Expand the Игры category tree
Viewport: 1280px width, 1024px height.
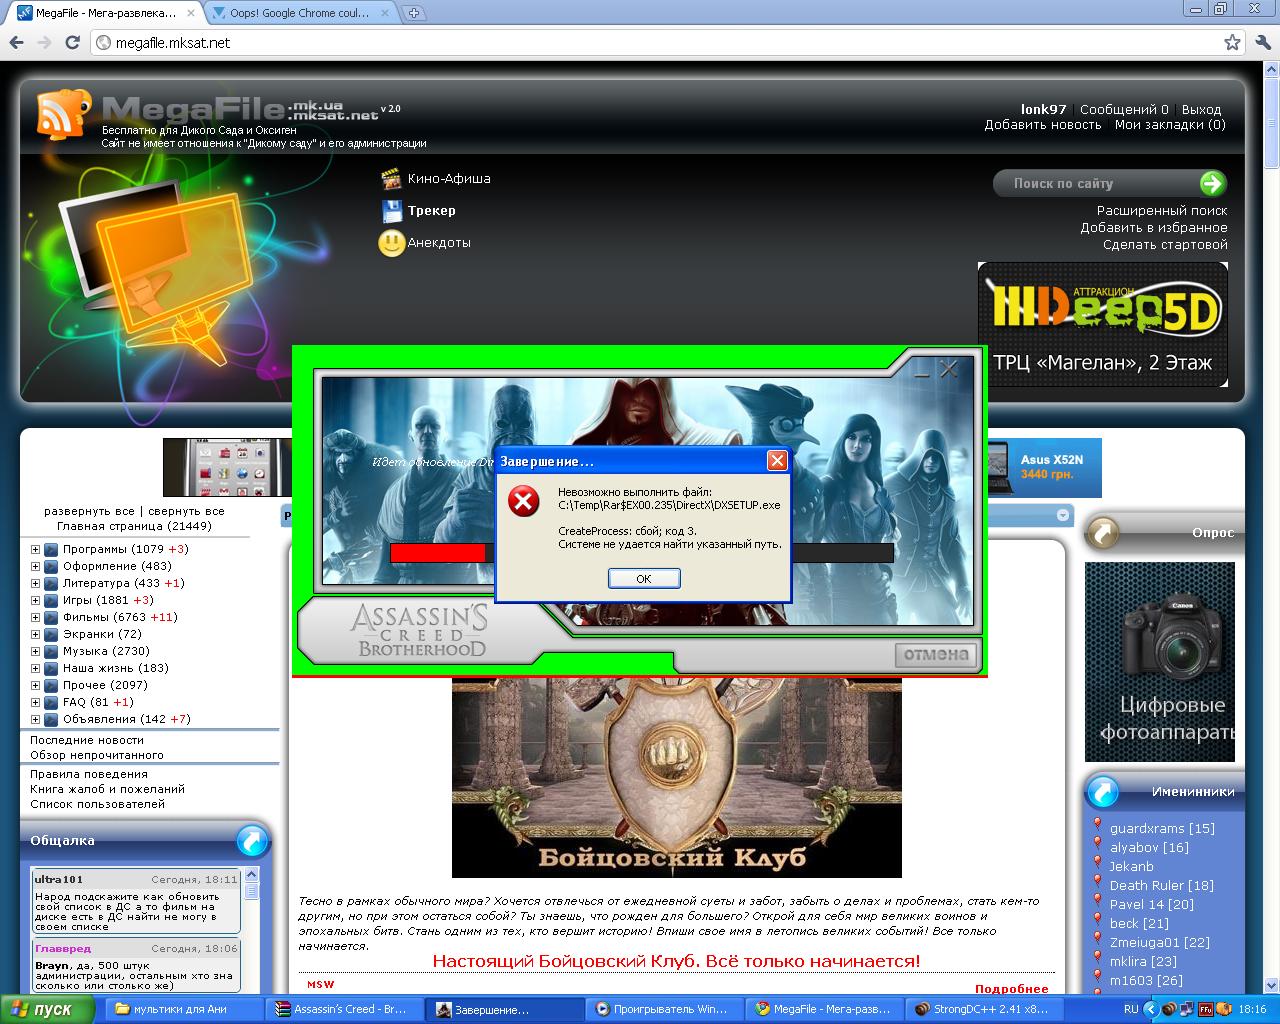click(x=36, y=600)
